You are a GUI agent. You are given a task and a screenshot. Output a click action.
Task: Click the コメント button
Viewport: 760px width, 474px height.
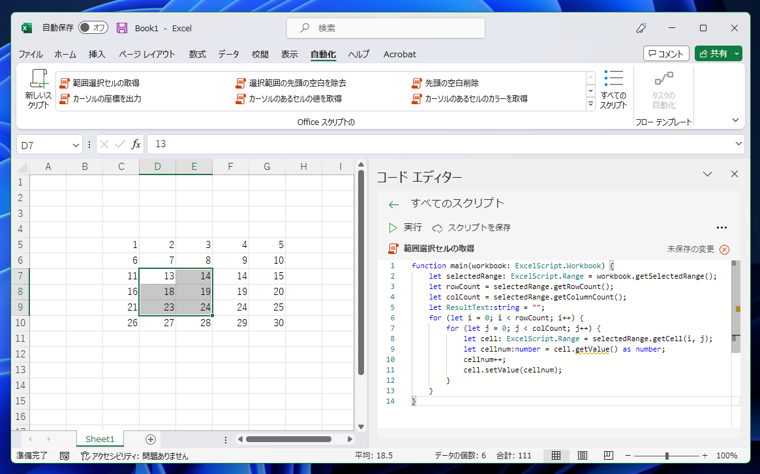click(x=666, y=53)
